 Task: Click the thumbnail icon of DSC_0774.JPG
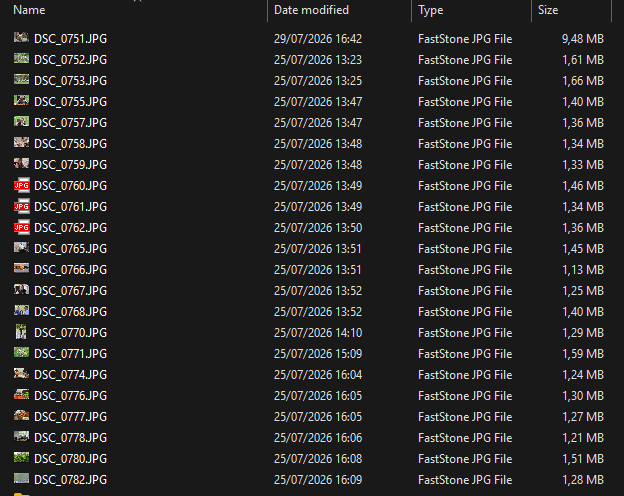(21, 373)
